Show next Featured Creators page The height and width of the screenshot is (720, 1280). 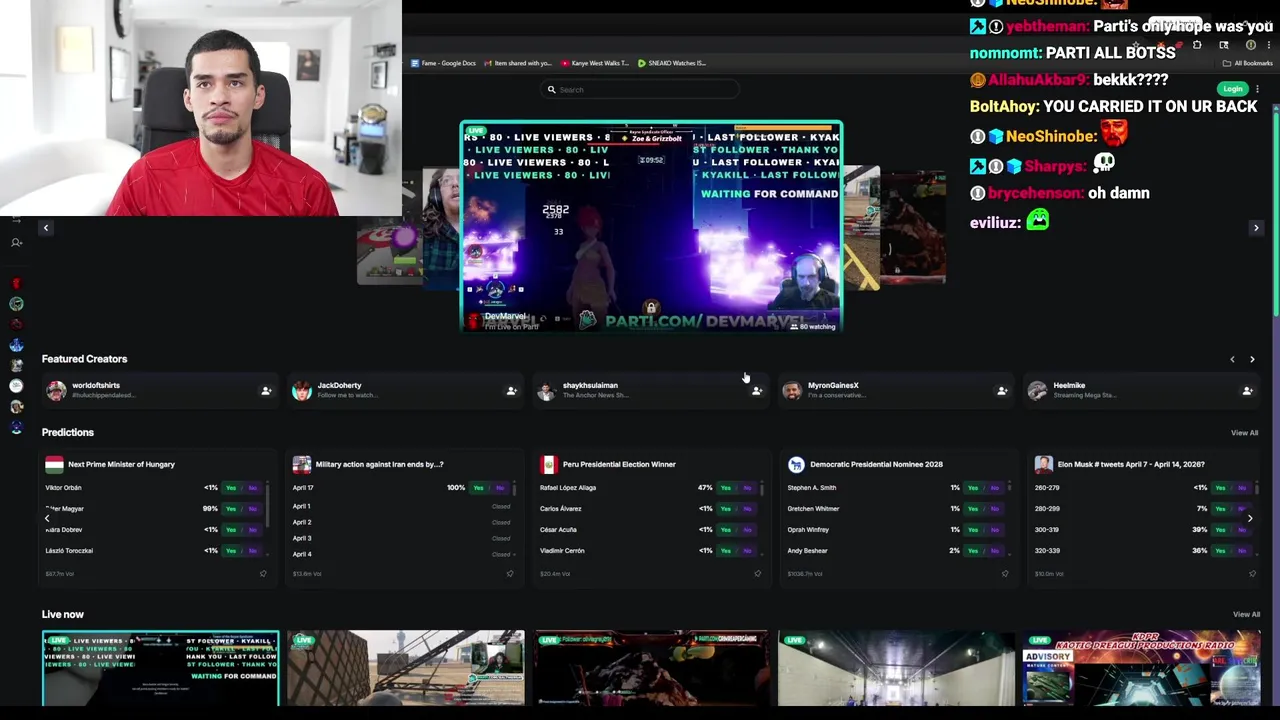[1252, 359]
